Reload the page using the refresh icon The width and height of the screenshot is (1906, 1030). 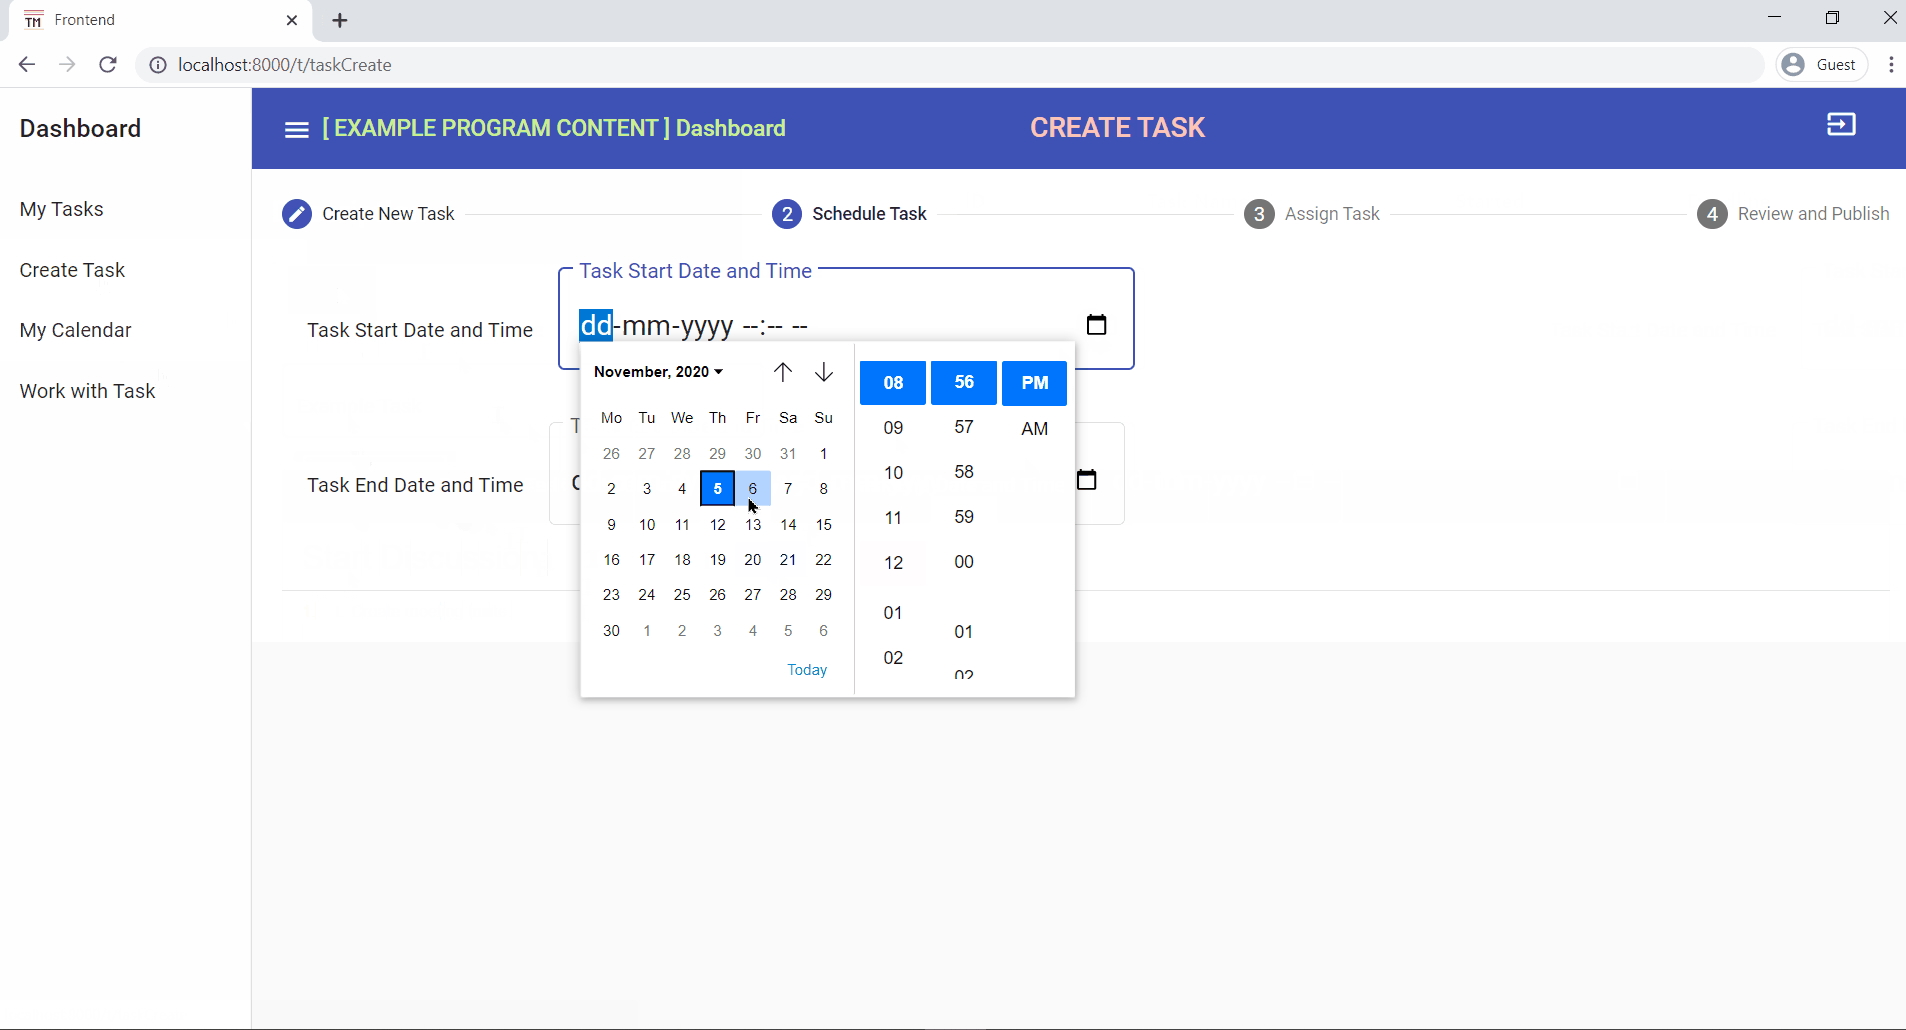tap(108, 65)
